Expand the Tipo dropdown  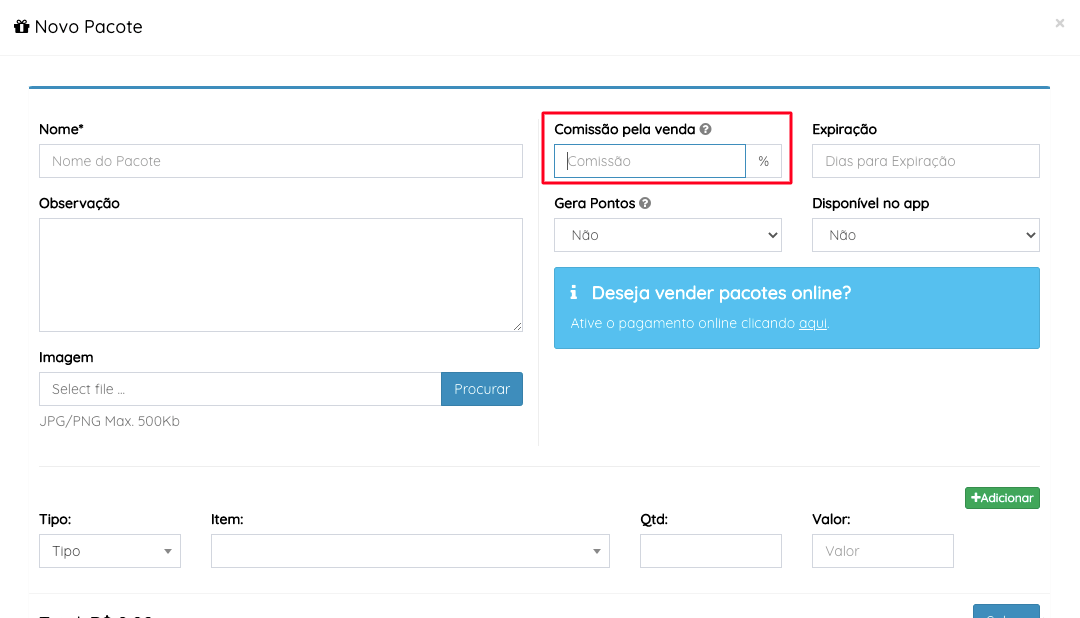point(110,551)
